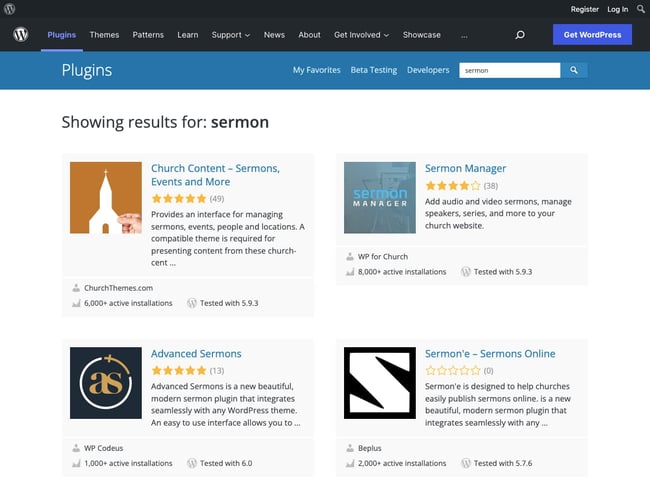Open the About menu item
The height and width of the screenshot is (490, 650).
(309, 35)
